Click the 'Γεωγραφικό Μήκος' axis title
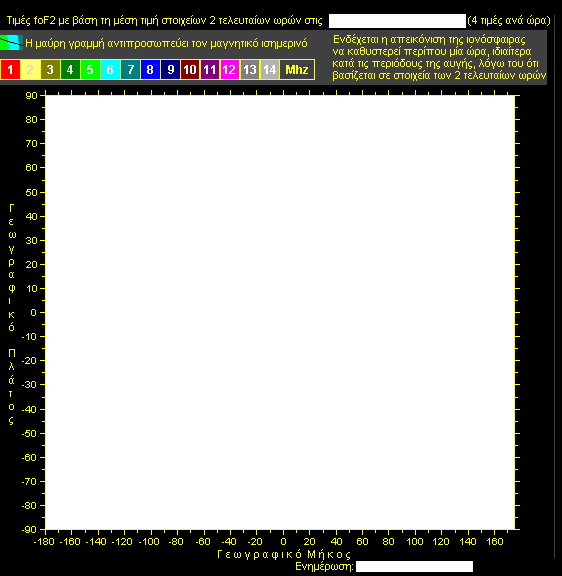Viewport: 562px width, 576px height. [284, 554]
